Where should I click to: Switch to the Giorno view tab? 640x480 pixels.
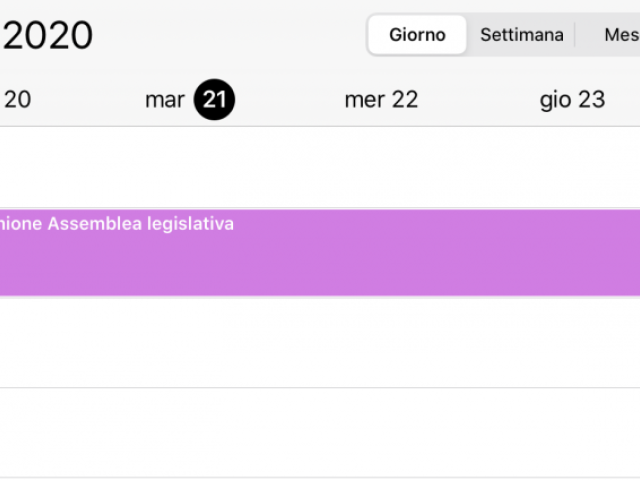pos(417,35)
